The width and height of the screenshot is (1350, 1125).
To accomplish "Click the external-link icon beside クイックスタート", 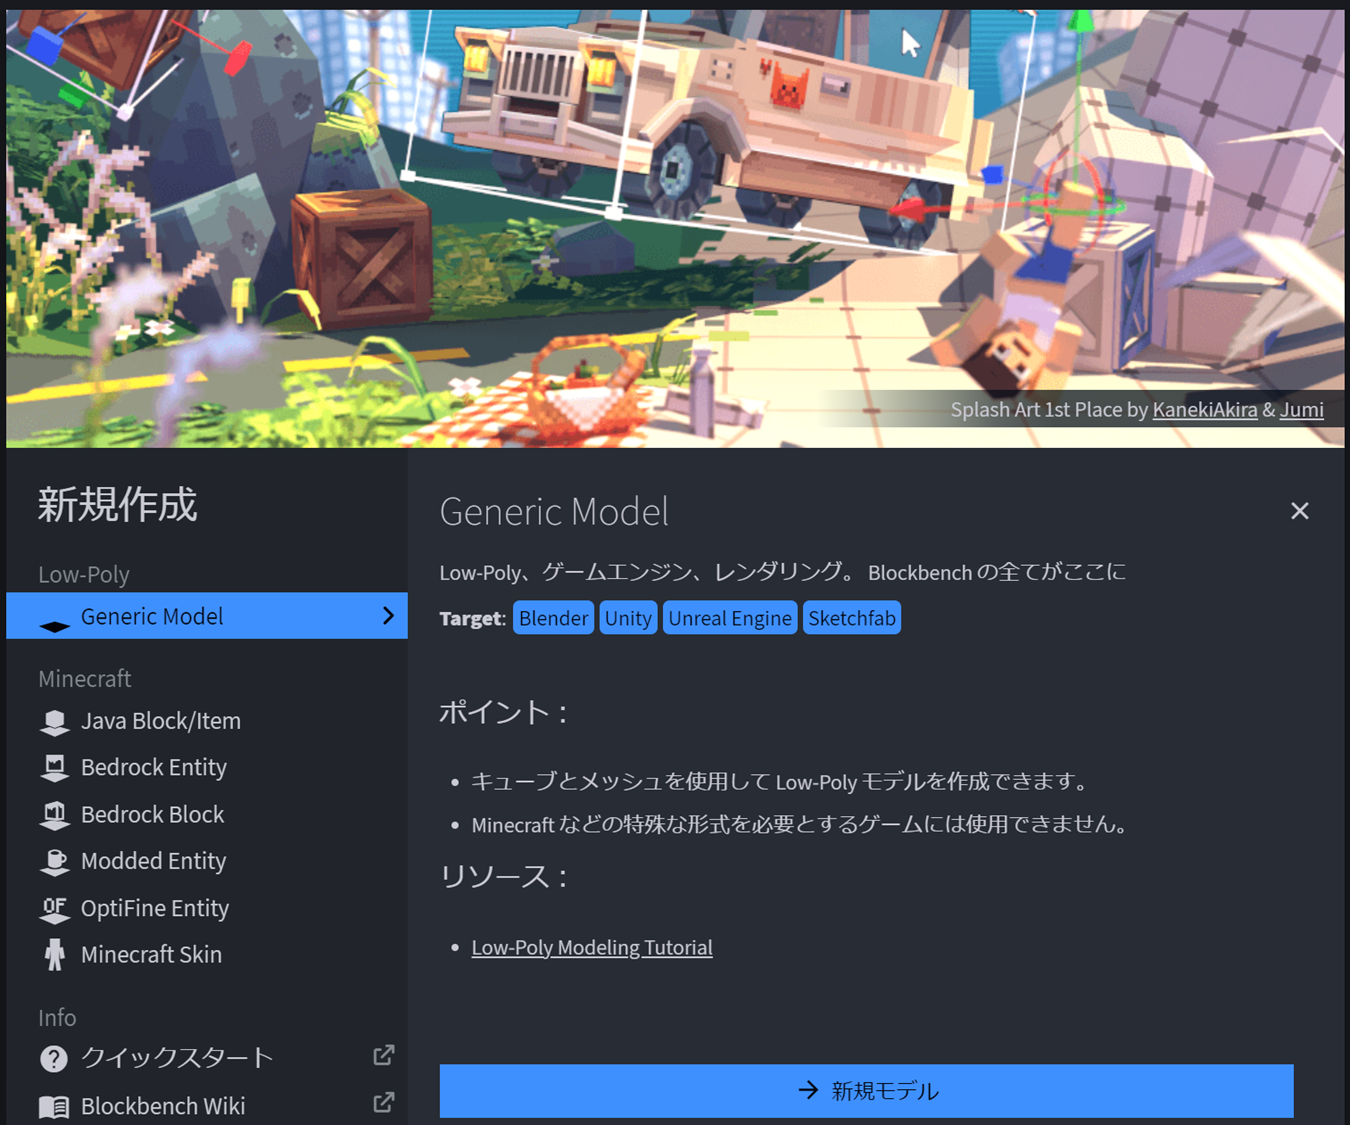I will (x=383, y=1054).
